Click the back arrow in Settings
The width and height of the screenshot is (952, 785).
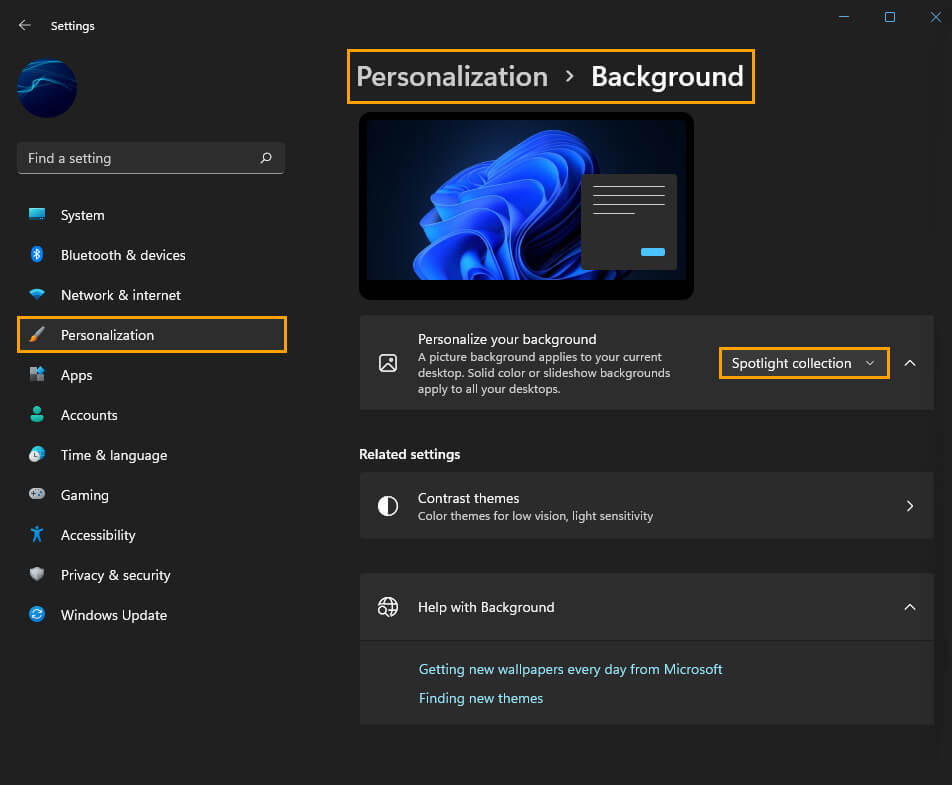[x=25, y=25]
